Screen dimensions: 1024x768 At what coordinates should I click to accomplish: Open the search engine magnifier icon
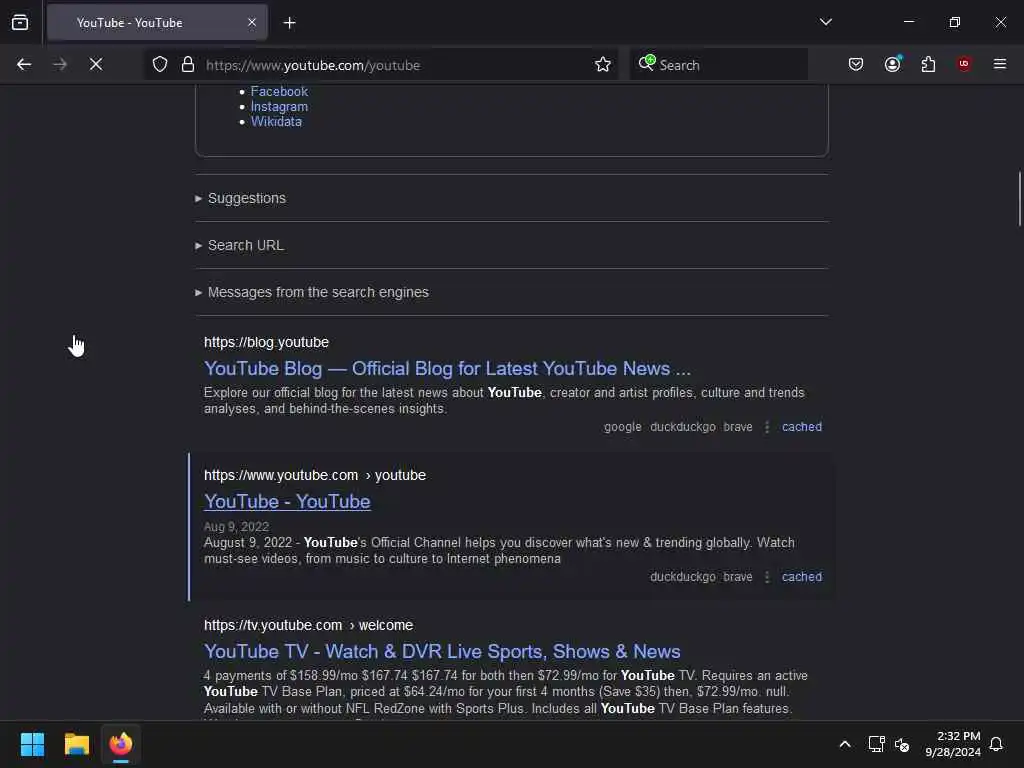(647, 63)
